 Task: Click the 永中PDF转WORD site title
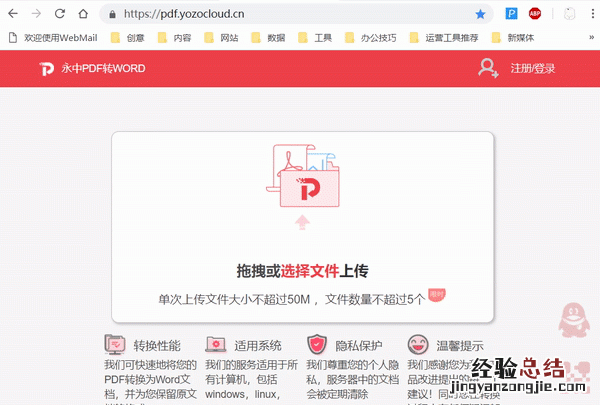click(x=103, y=69)
